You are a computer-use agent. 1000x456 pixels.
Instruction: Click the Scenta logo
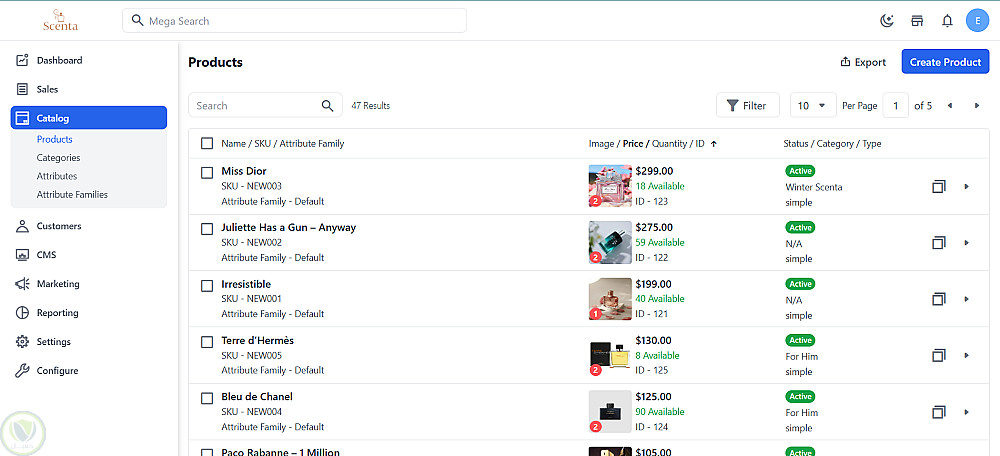60,21
